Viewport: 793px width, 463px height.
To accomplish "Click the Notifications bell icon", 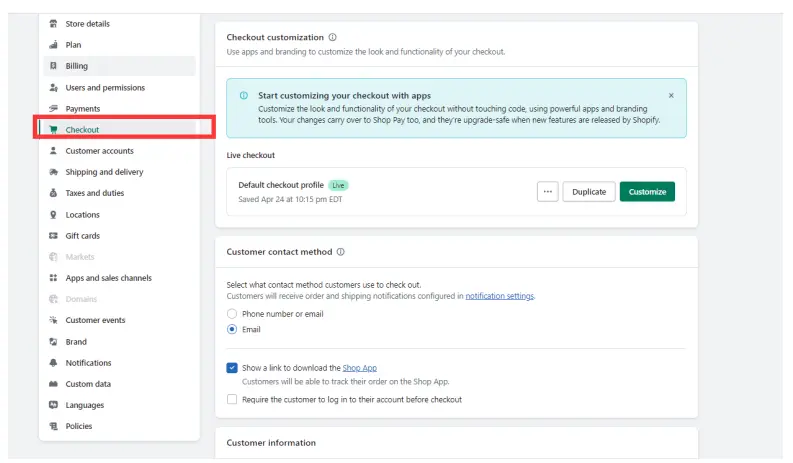I will 53,363.
